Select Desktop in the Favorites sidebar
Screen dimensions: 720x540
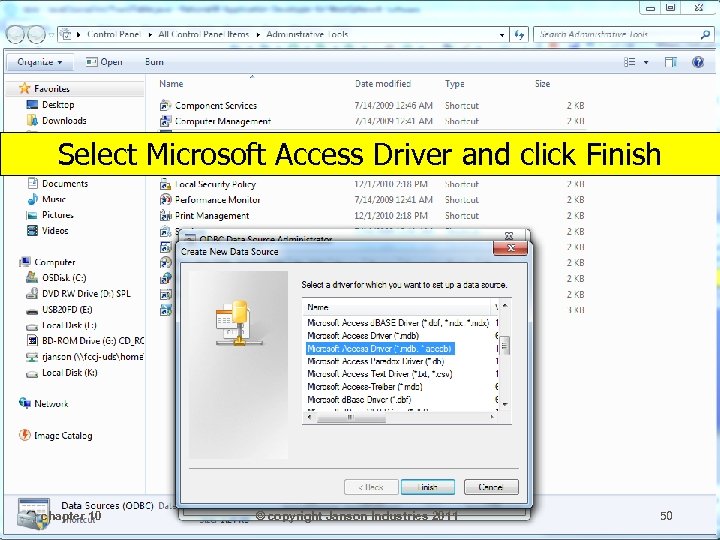(x=51, y=105)
